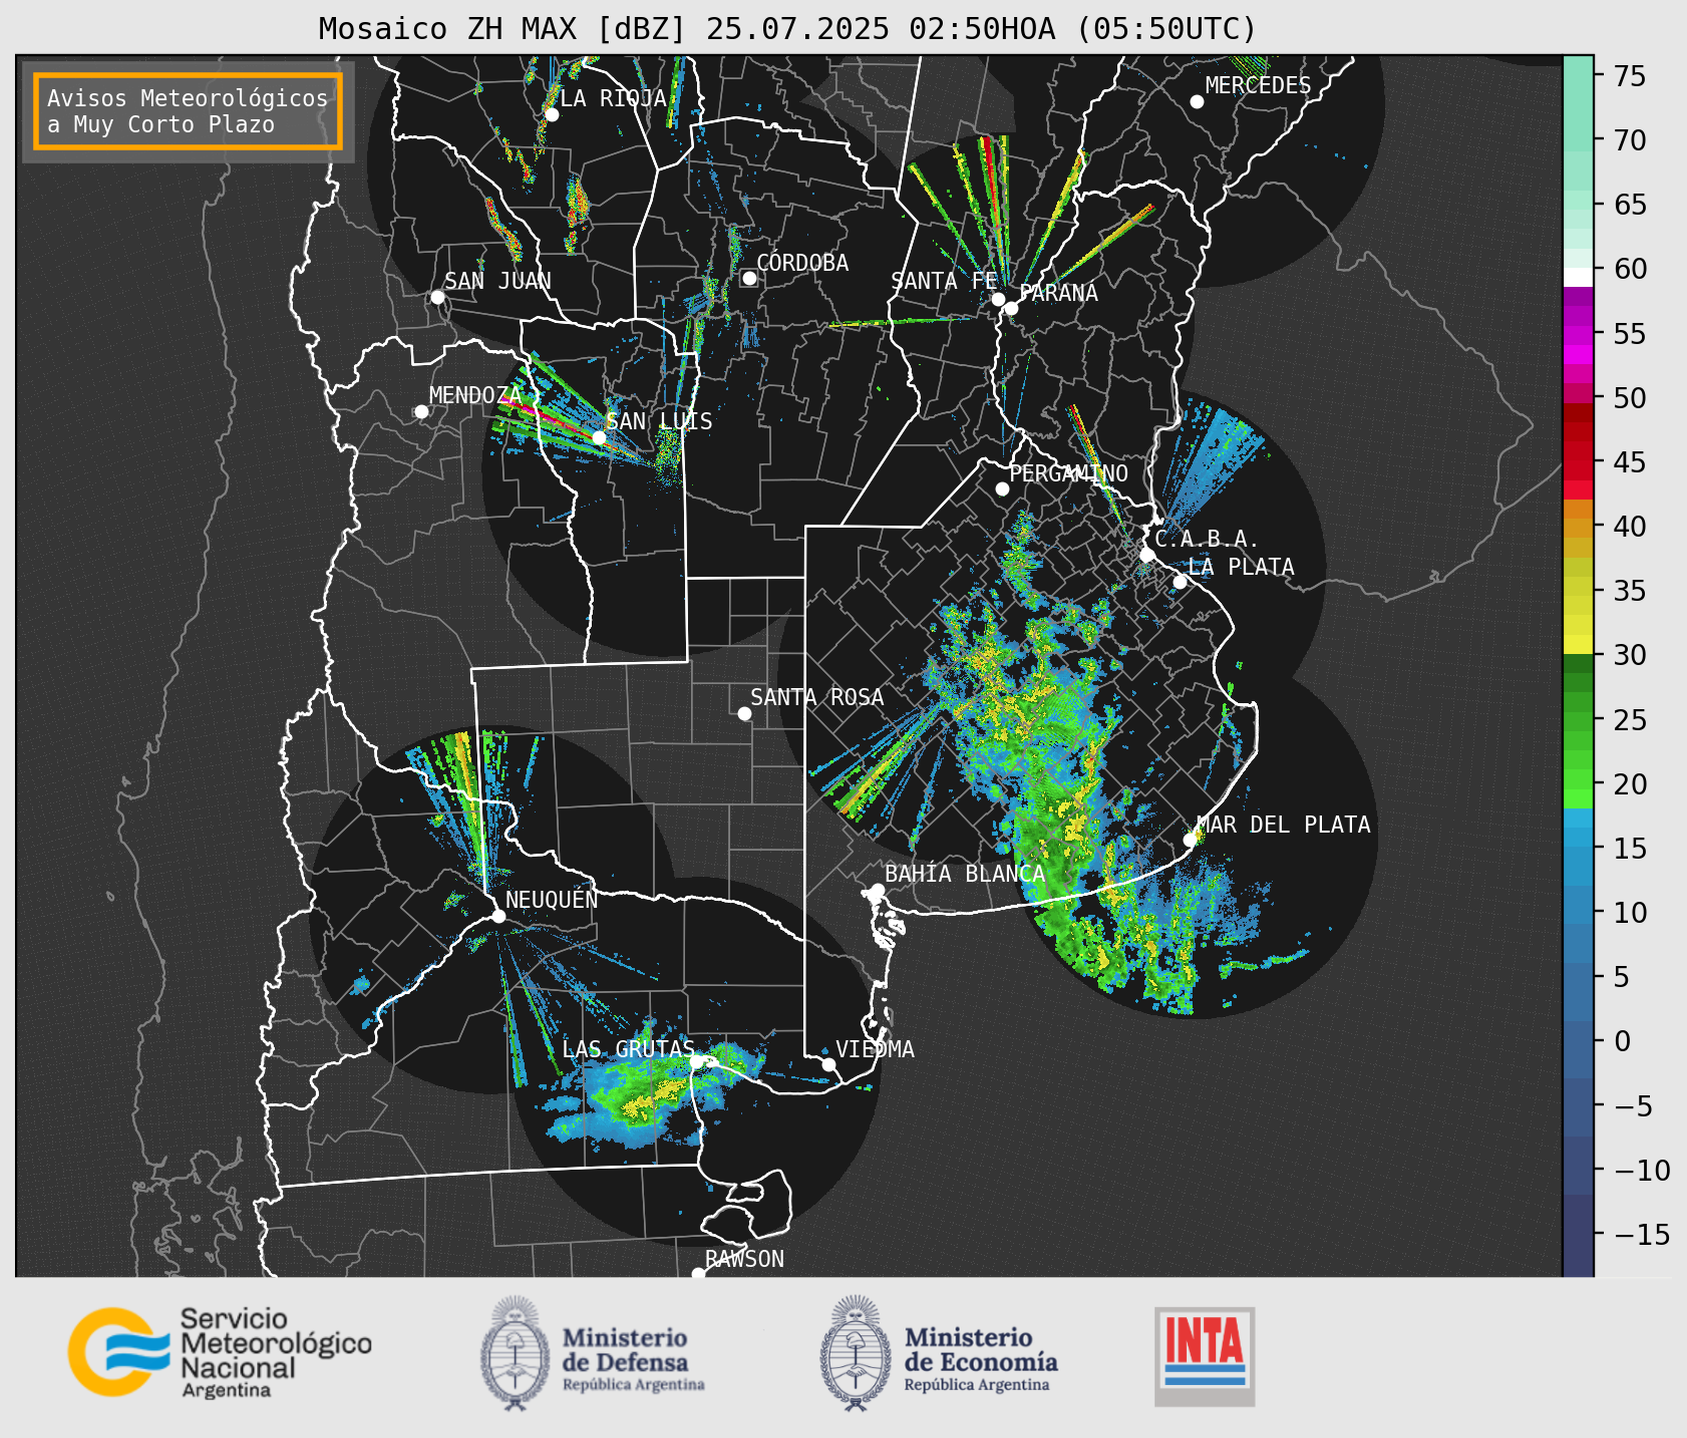Viewport: 1687px width, 1438px height.
Task: Click the Servicio Meteorológico Nacional logo
Action: [x=220, y=1352]
